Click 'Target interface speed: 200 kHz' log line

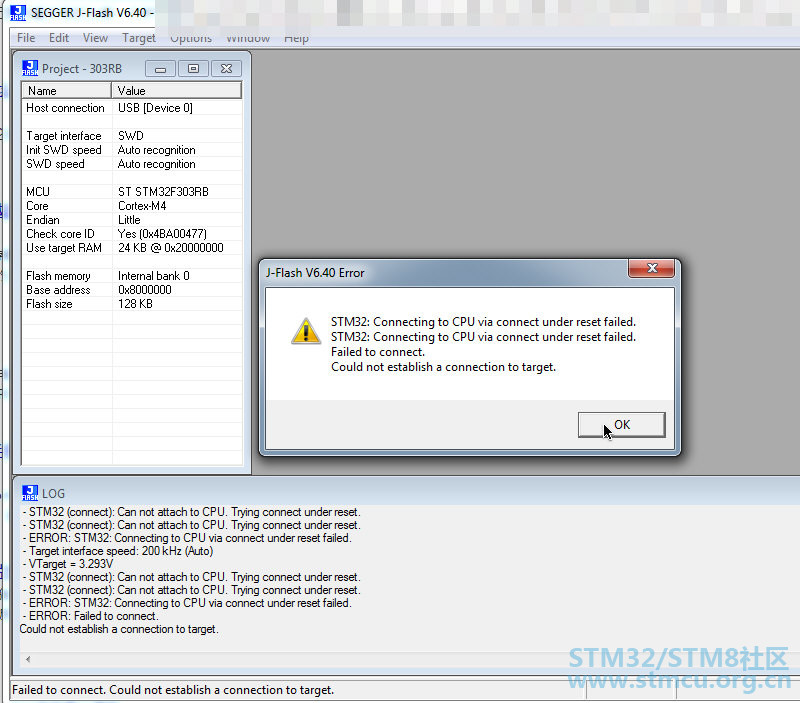(118, 551)
